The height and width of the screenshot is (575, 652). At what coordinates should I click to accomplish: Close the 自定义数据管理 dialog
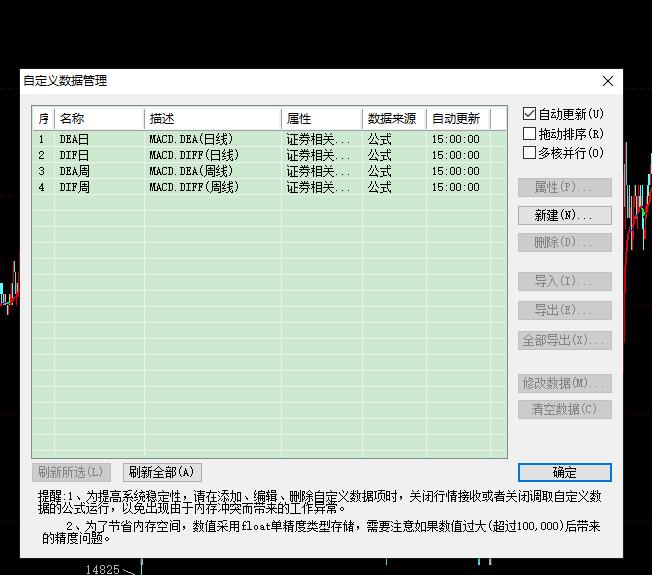[x=608, y=81]
